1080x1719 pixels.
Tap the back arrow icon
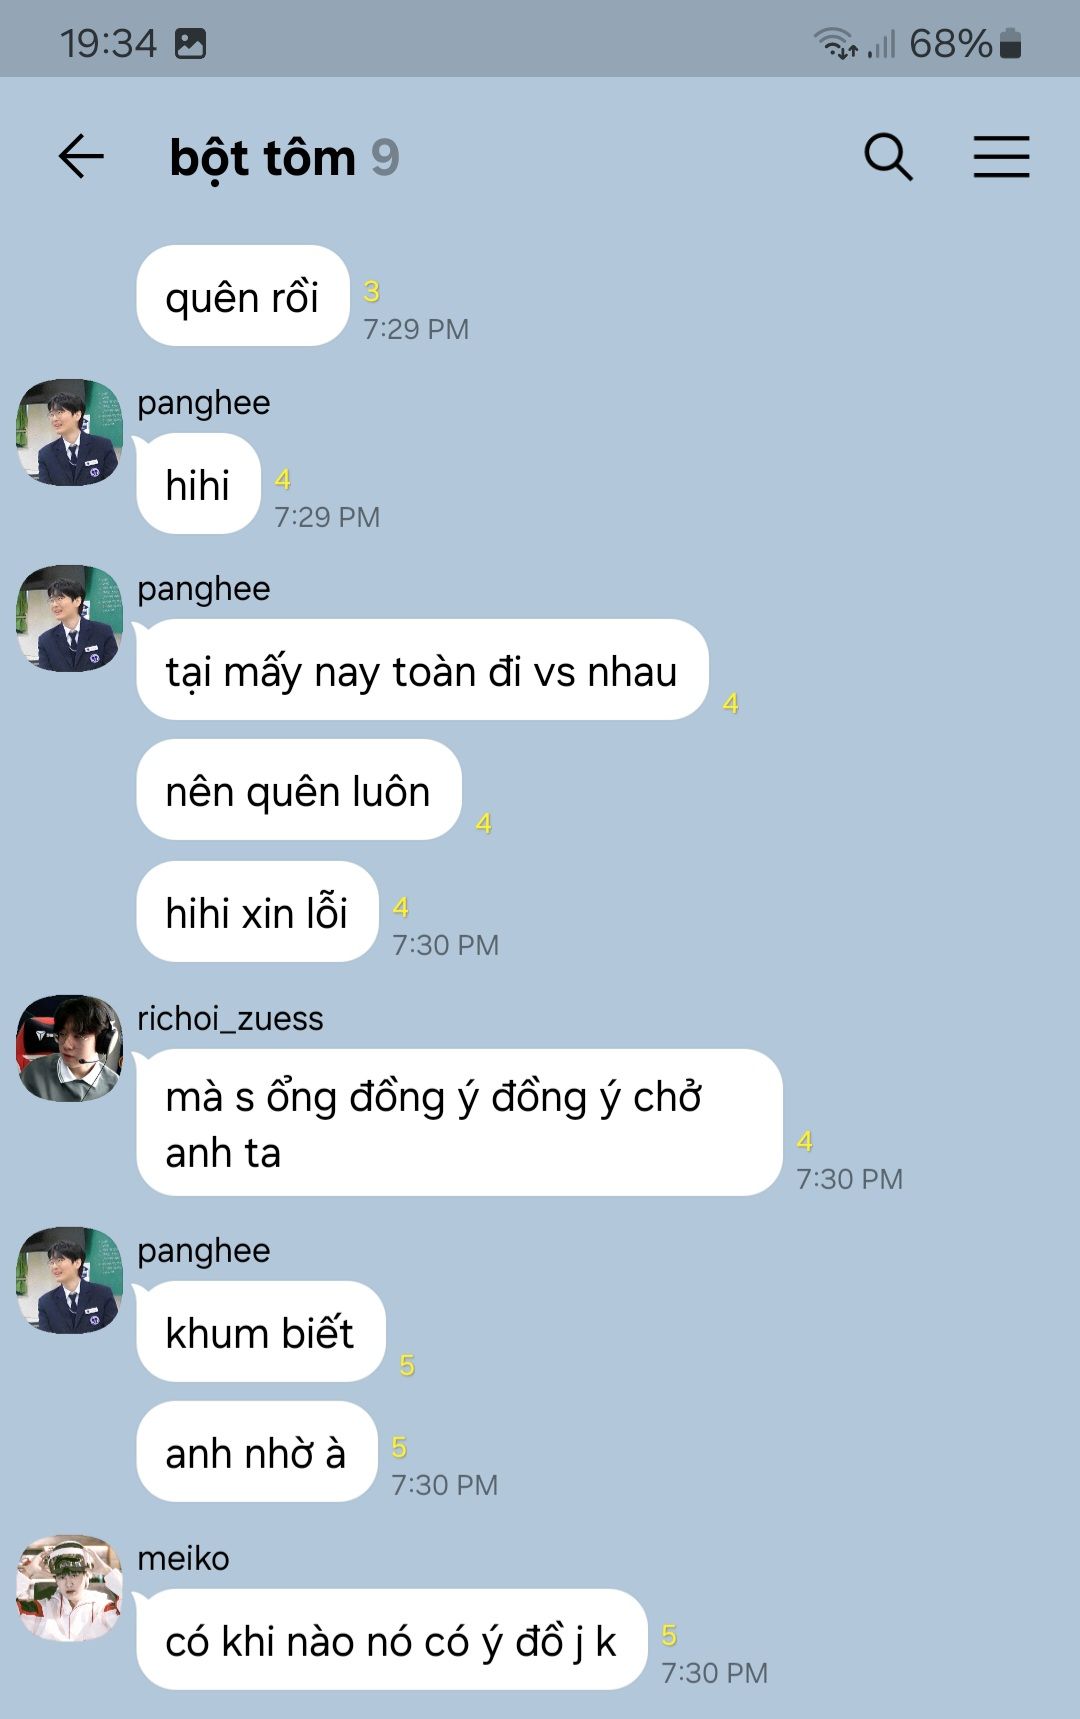pyautogui.click(x=81, y=157)
